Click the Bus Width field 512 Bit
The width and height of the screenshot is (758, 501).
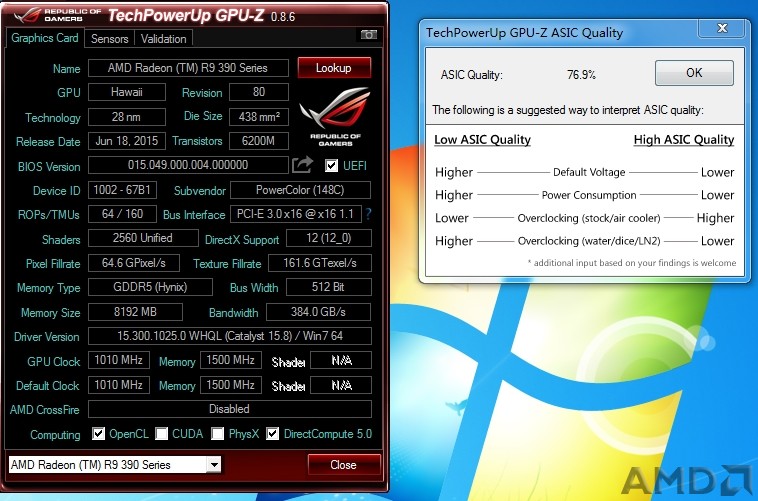tap(329, 287)
